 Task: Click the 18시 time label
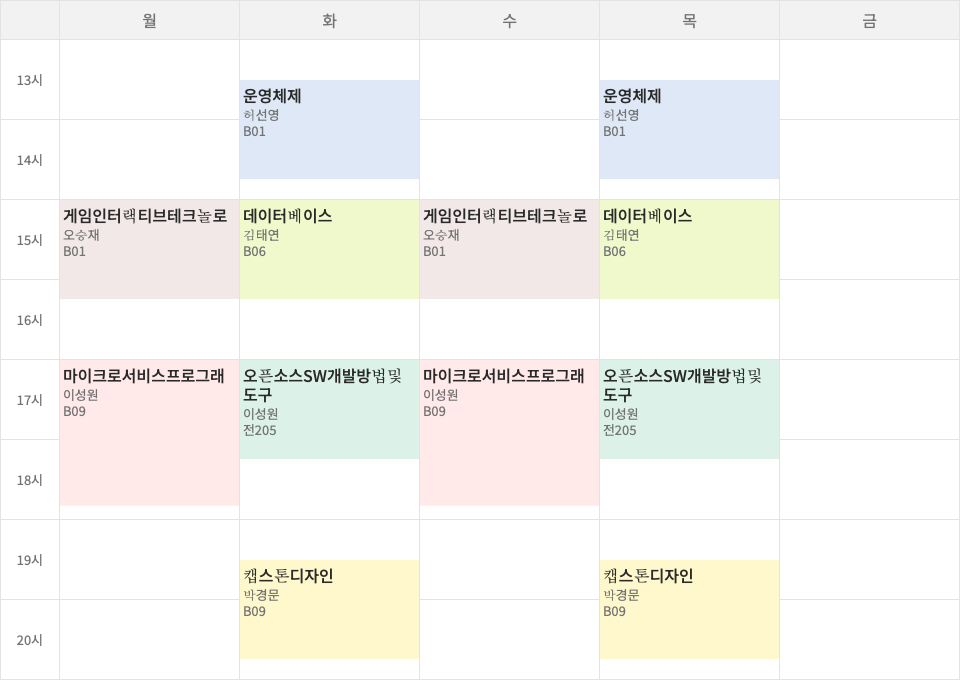(29, 480)
